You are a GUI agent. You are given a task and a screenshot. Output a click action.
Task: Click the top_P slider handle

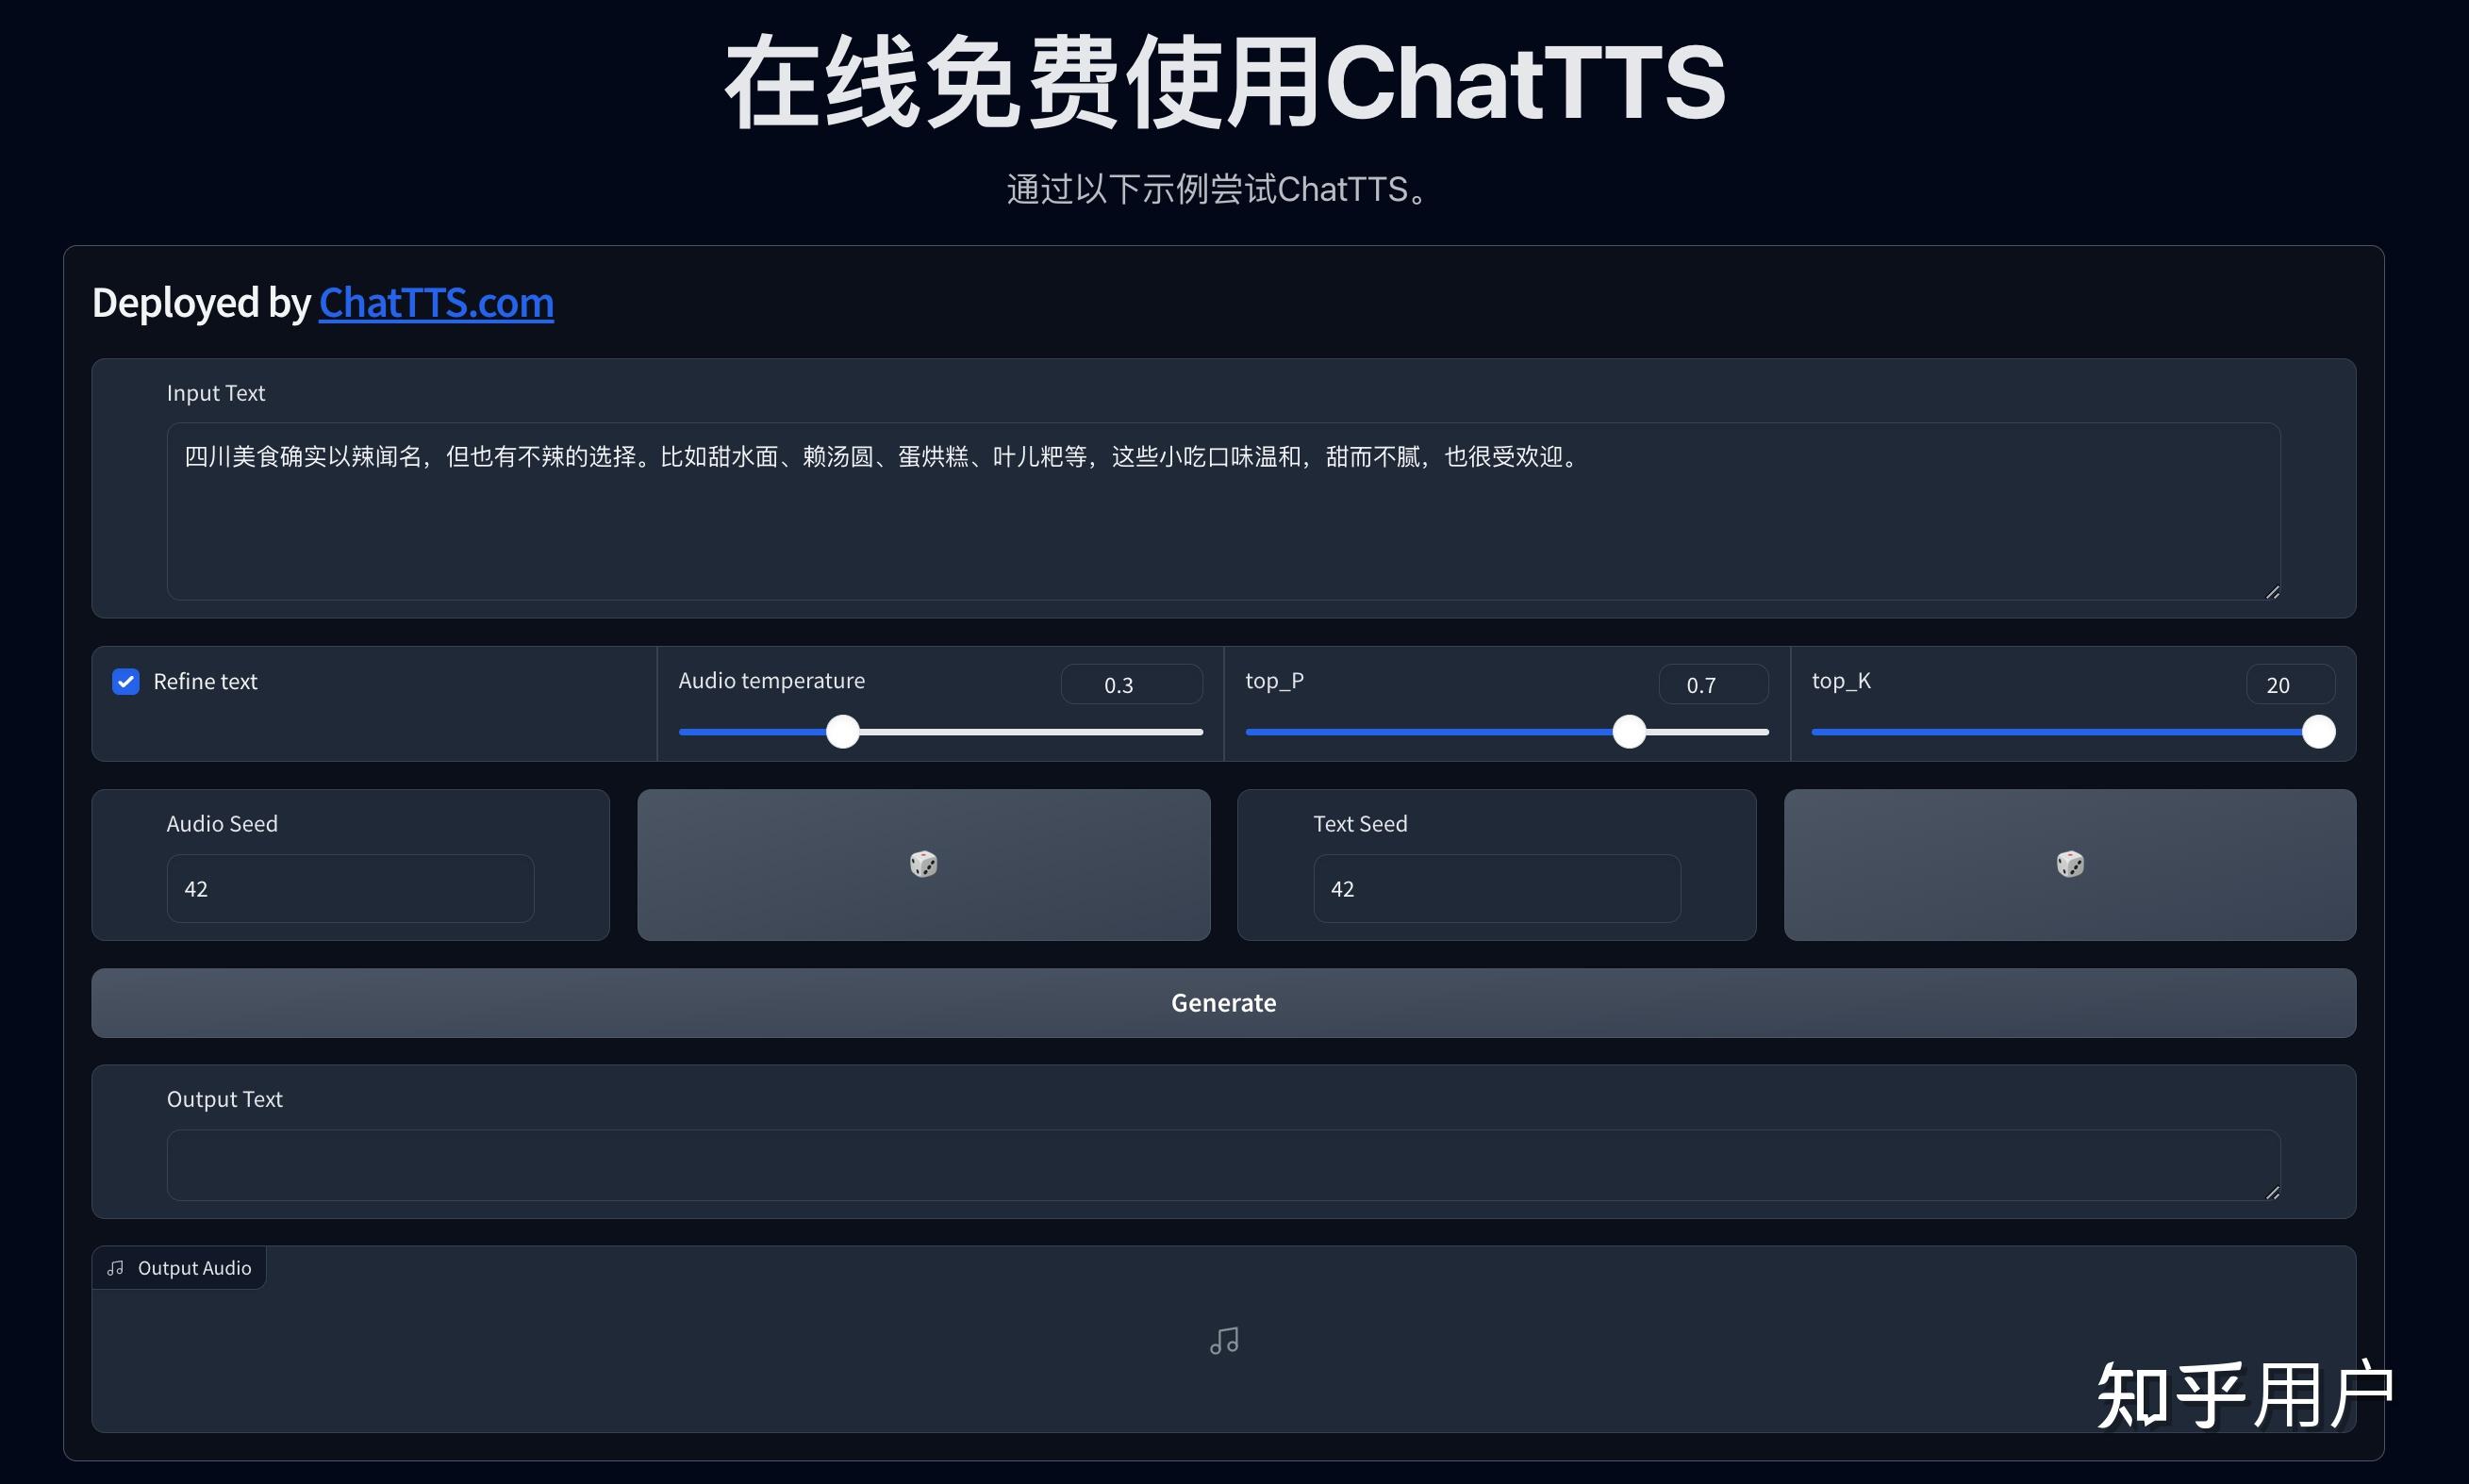point(1629,731)
